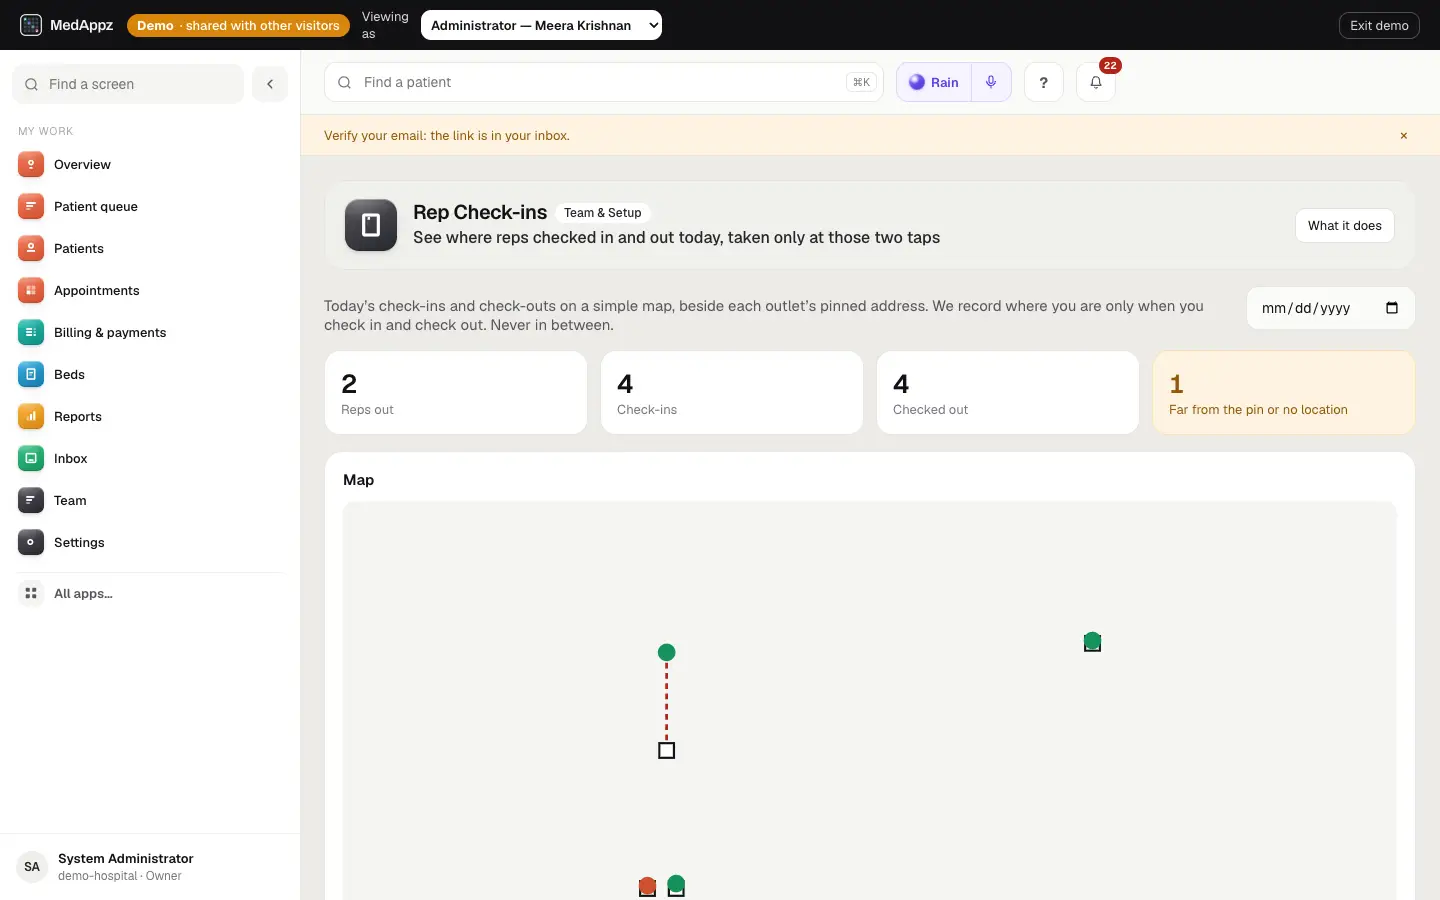Open Overview from the sidebar
This screenshot has width=1440, height=900.
click(x=150, y=165)
